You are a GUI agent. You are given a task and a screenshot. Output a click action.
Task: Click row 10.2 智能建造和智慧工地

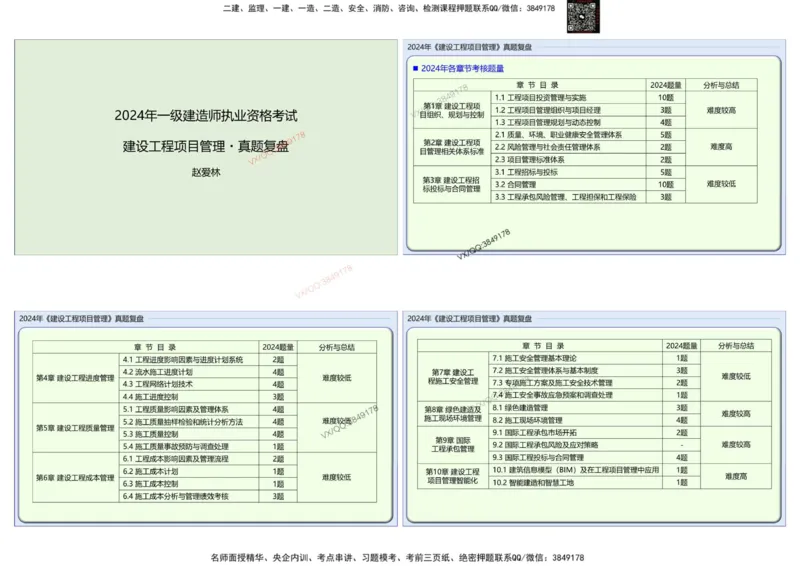click(x=576, y=482)
